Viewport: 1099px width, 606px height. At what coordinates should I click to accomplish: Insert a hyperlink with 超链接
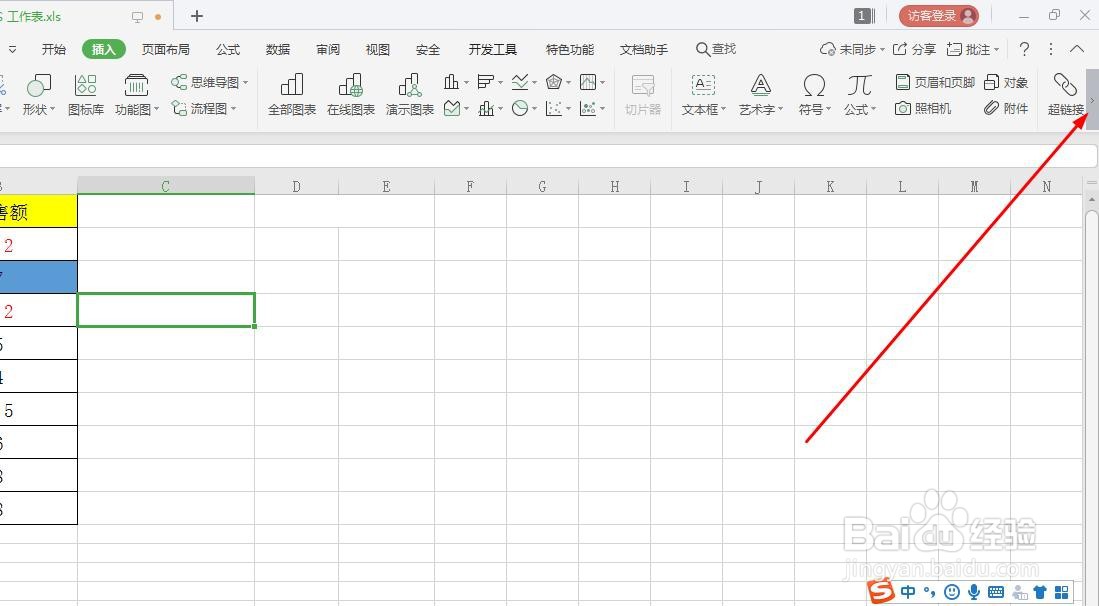1063,92
